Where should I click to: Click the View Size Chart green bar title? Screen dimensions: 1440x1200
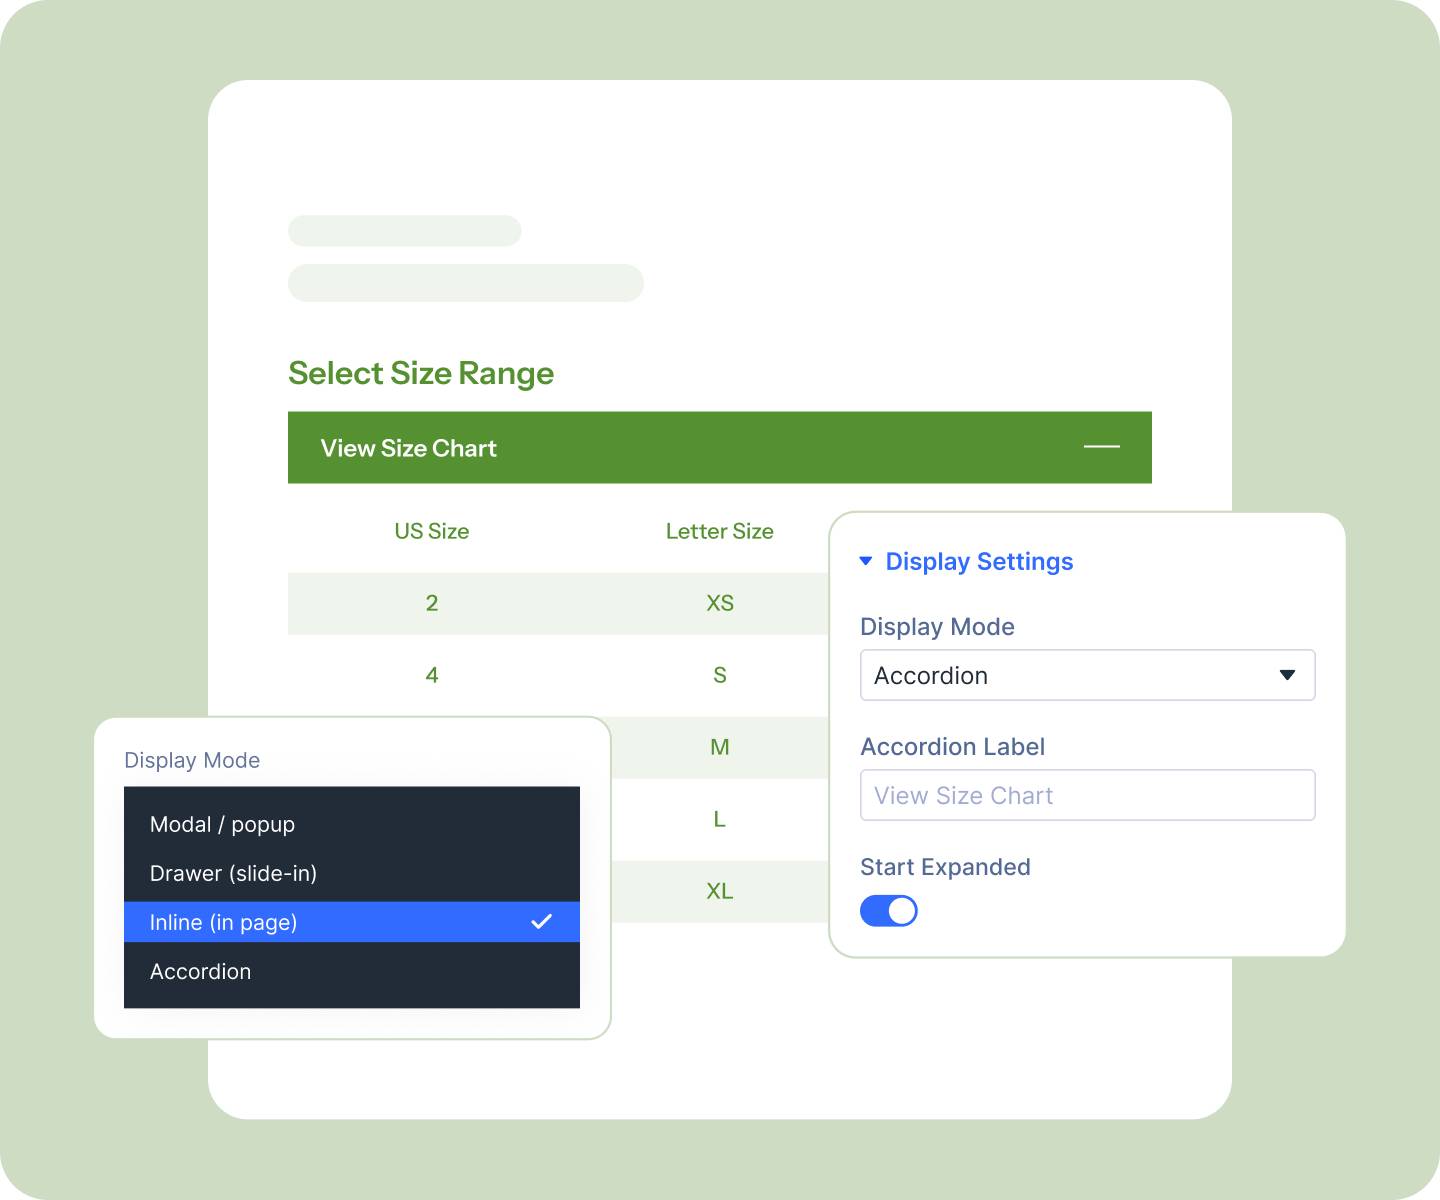point(408,448)
